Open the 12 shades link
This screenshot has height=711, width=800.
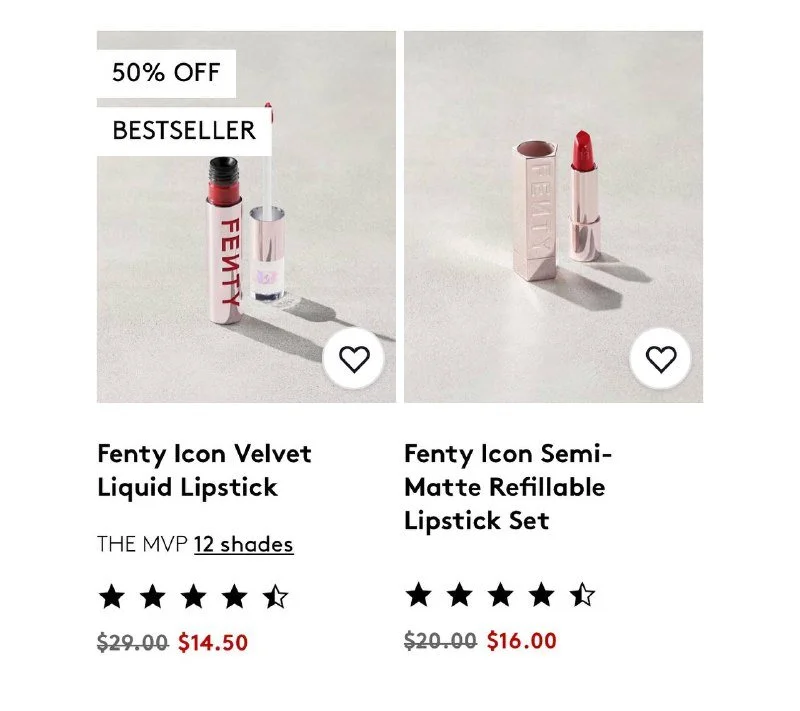243,544
